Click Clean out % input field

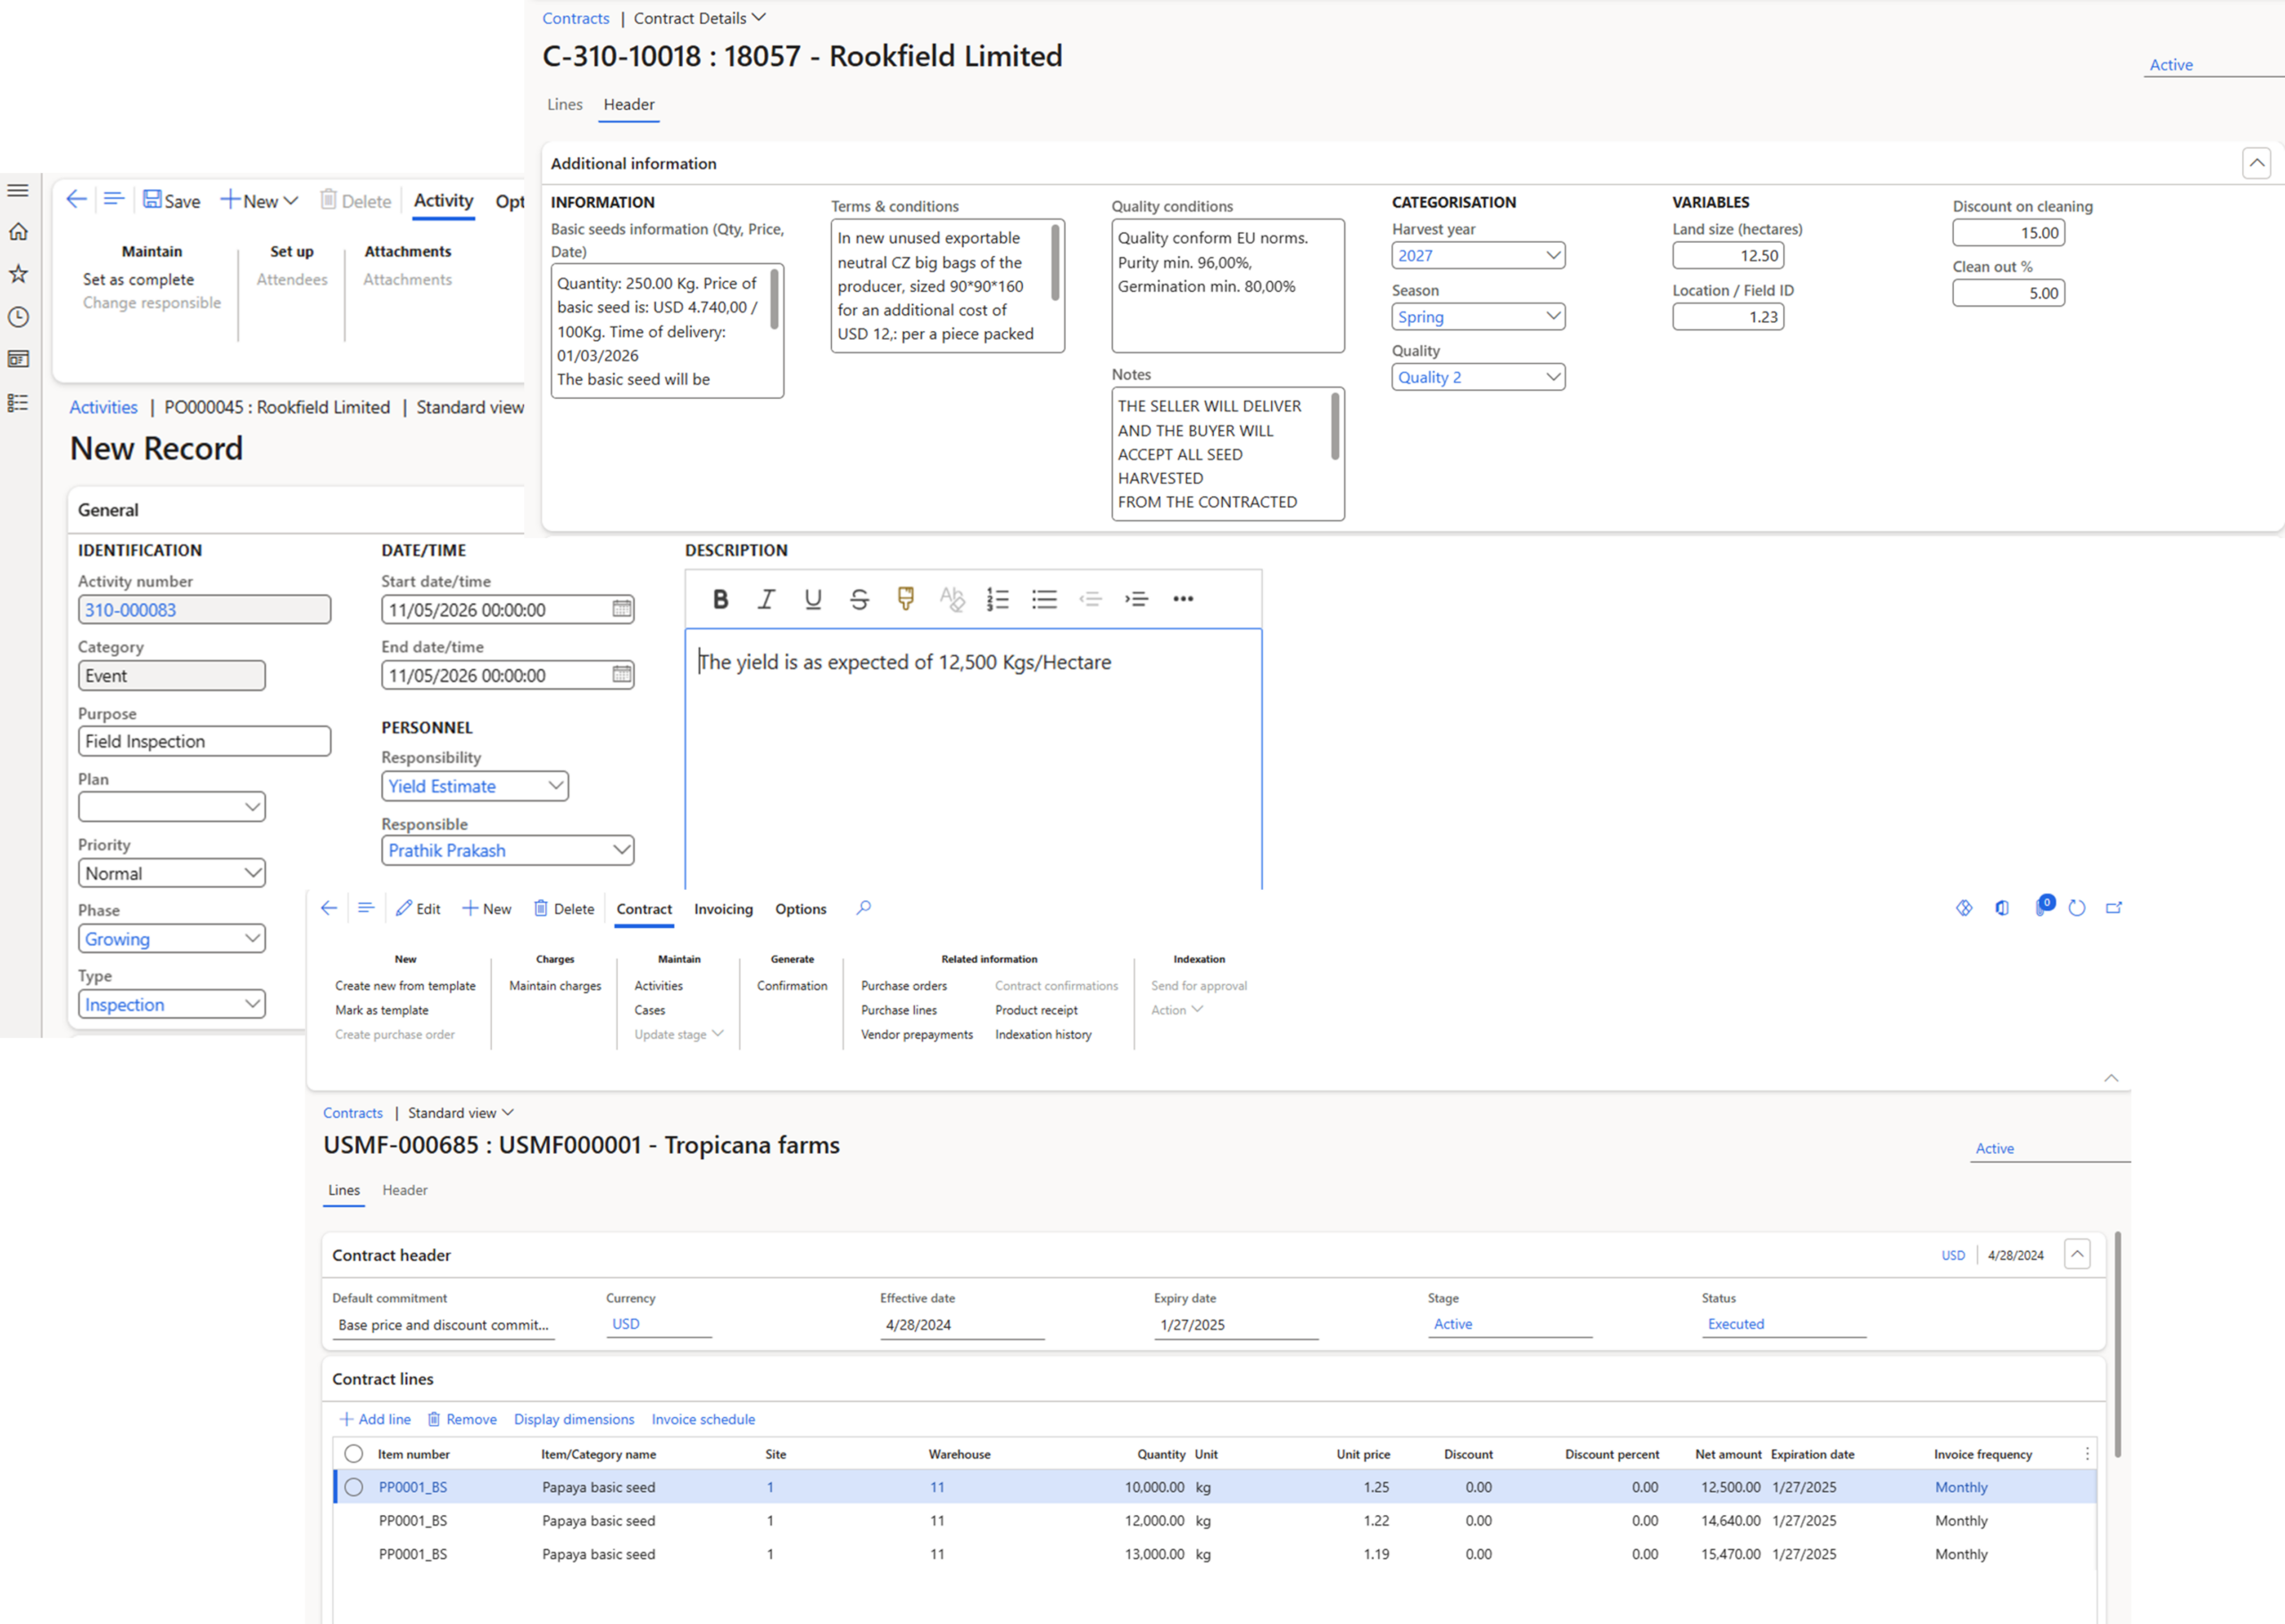click(2008, 293)
